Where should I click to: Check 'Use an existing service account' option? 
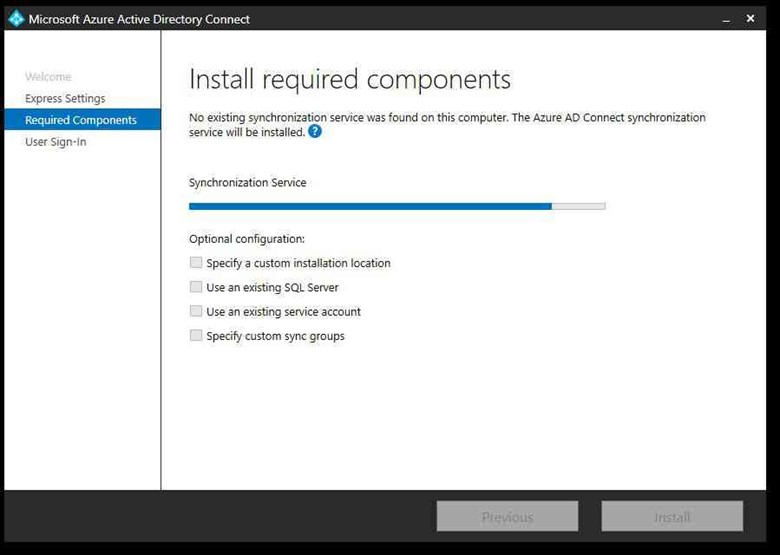tap(196, 311)
